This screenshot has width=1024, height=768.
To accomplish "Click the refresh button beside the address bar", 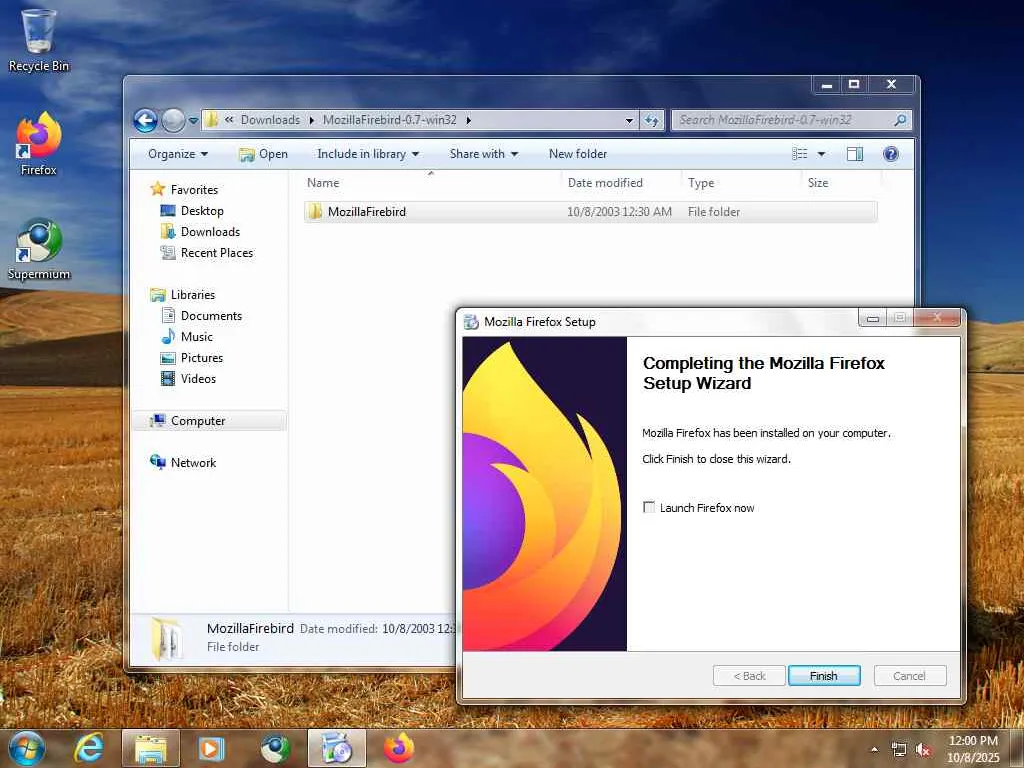I will pos(652,120).
